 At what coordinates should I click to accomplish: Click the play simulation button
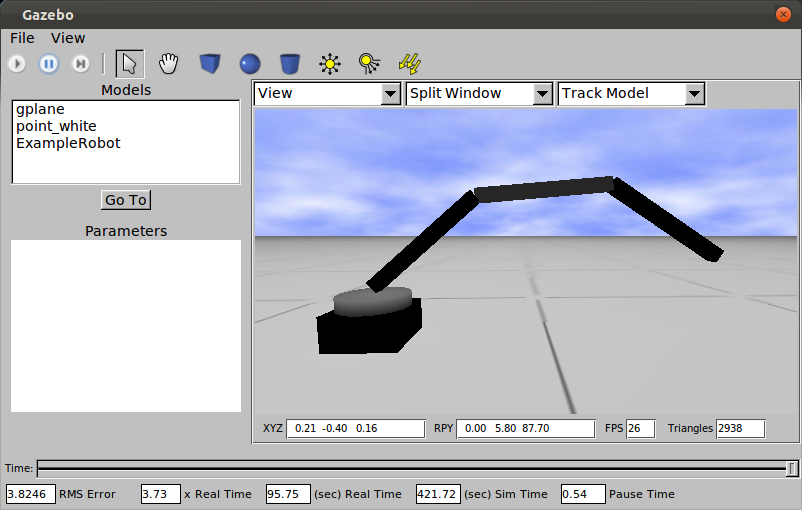click(x=17, y=64)
